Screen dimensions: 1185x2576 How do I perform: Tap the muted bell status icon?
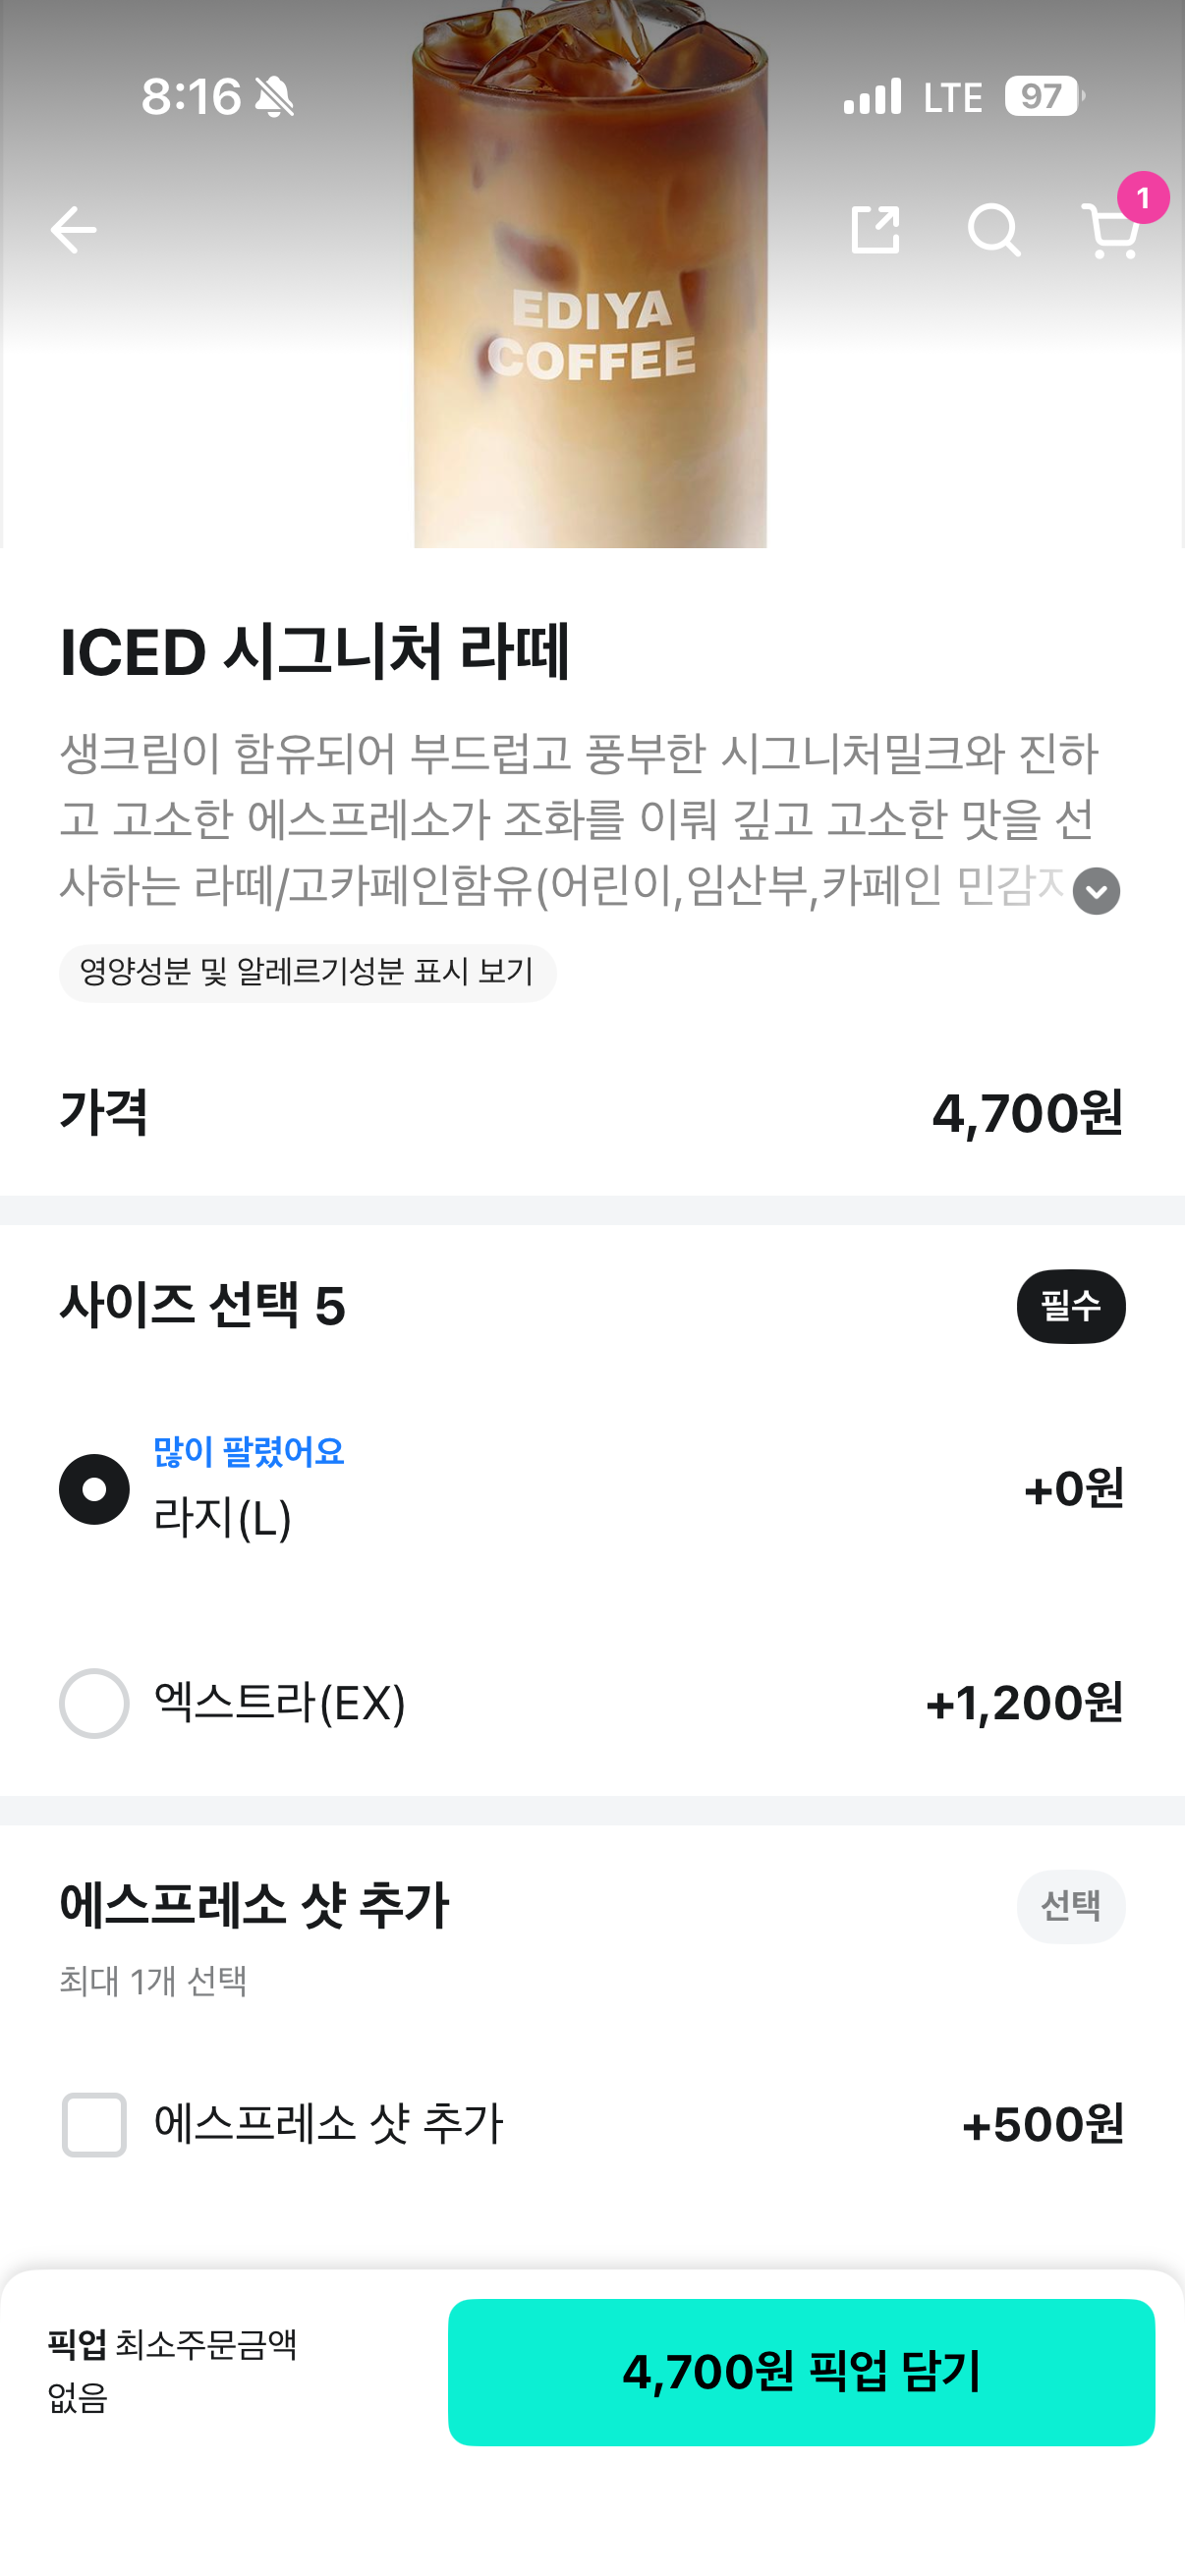274,98
